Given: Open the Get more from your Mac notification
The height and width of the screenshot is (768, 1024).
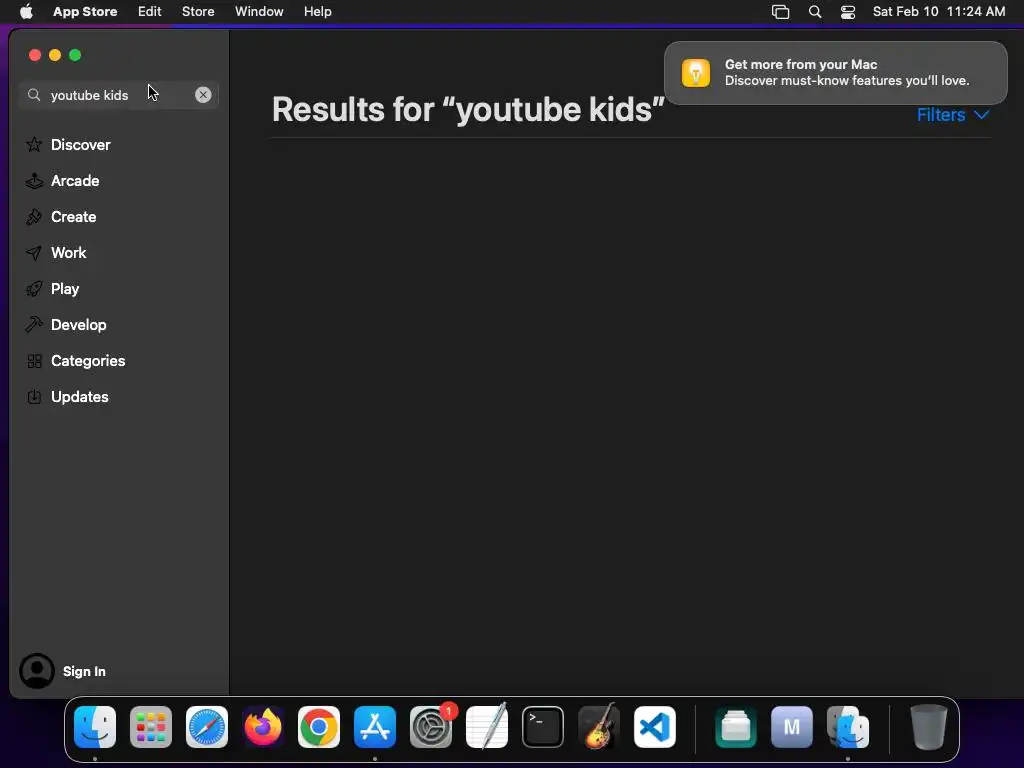Looking at the screenshot, I should pyautogui.click(x=835, y=72).
